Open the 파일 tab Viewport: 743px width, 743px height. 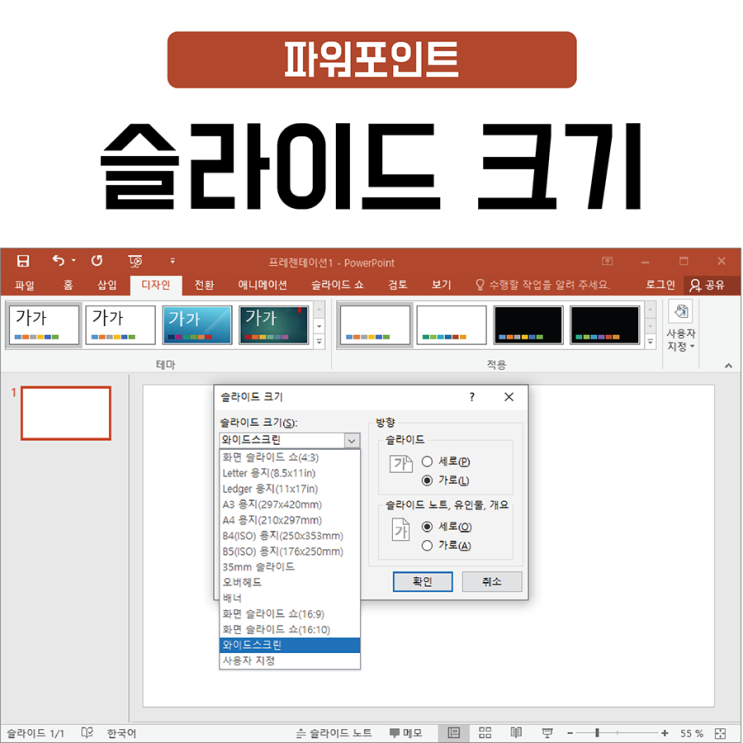[24, 285]
